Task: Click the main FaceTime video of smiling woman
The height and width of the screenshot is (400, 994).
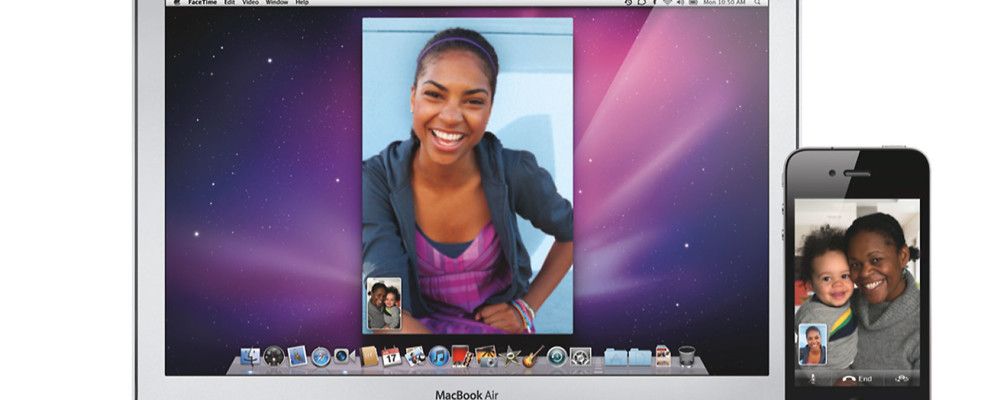Action: click(468, 175)
